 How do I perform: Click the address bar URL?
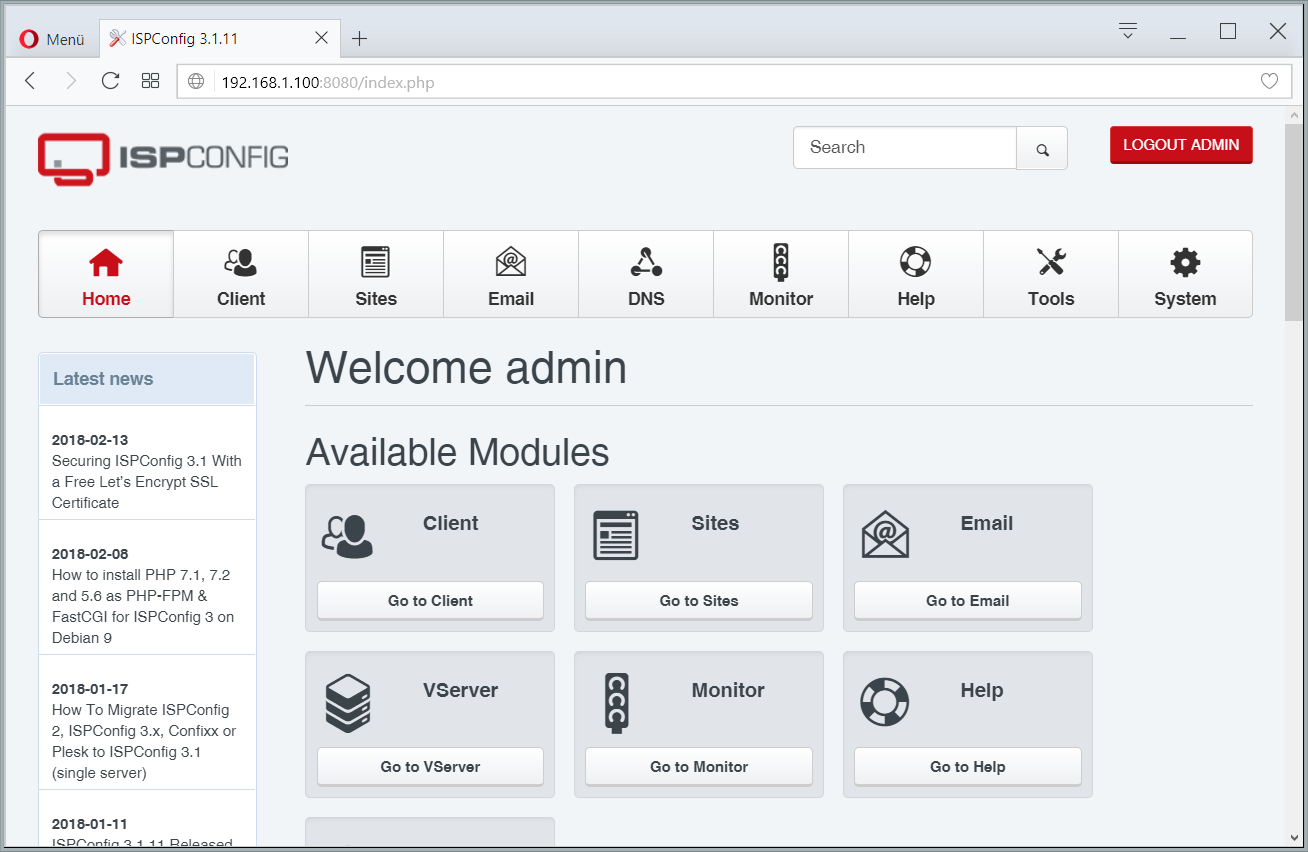pyautogui.click(x=328, y=82)
